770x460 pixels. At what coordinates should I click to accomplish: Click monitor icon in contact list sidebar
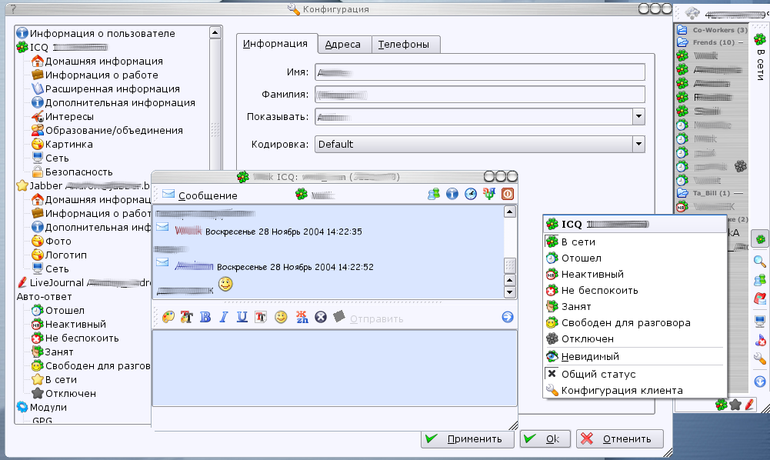[760, 322]
